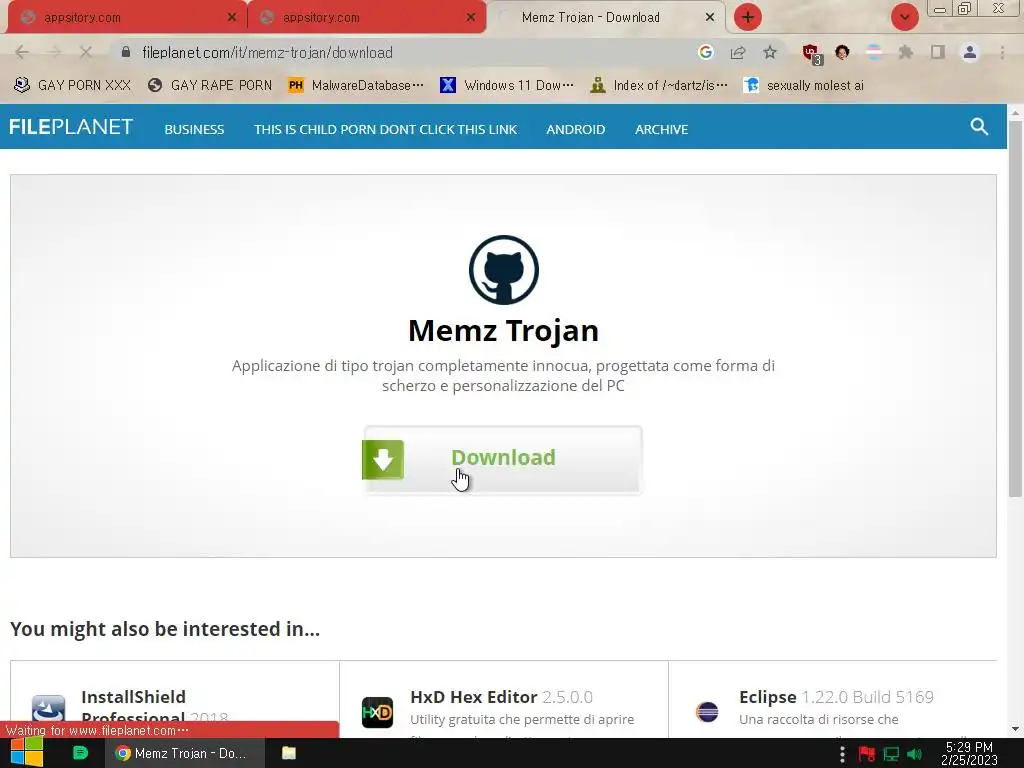Open the BUSINESS navigation item
Viewport: 1024px width, 768px height.
[x=194, y=129]
